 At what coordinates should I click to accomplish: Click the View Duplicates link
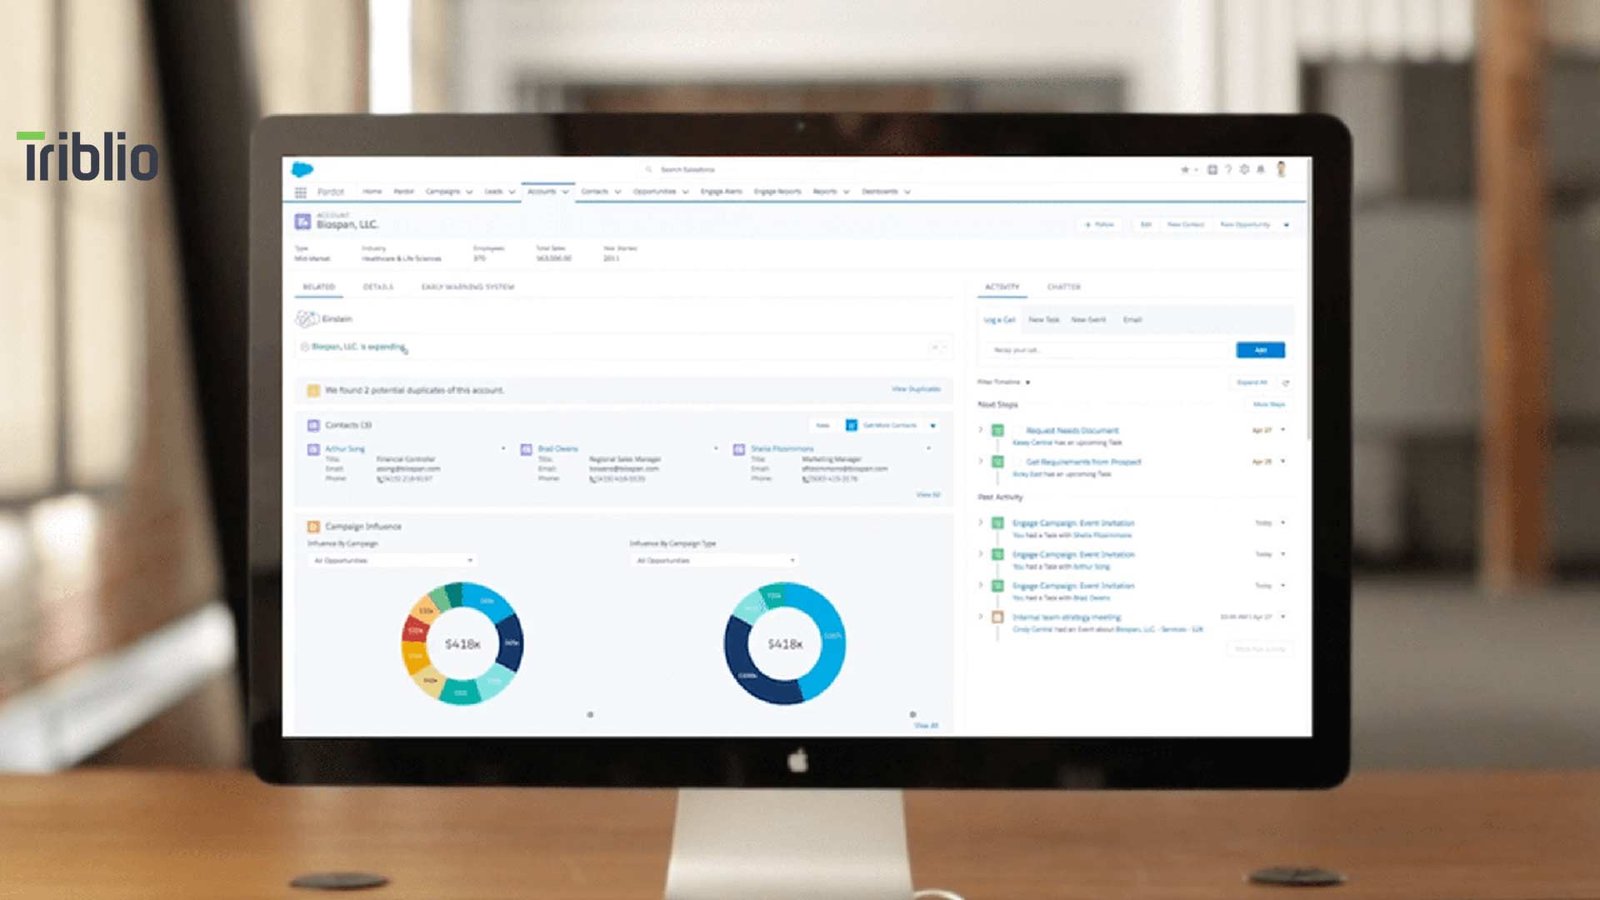coord(916,389)
